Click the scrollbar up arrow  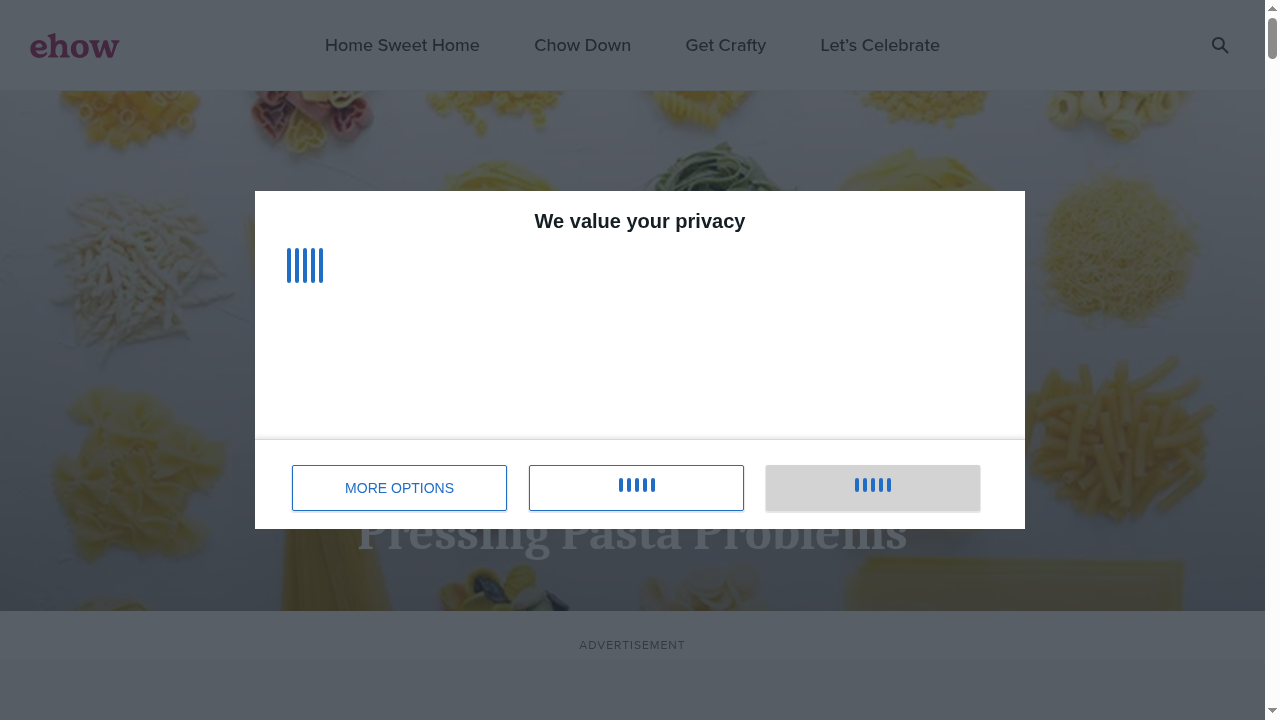pos(1272,8)
